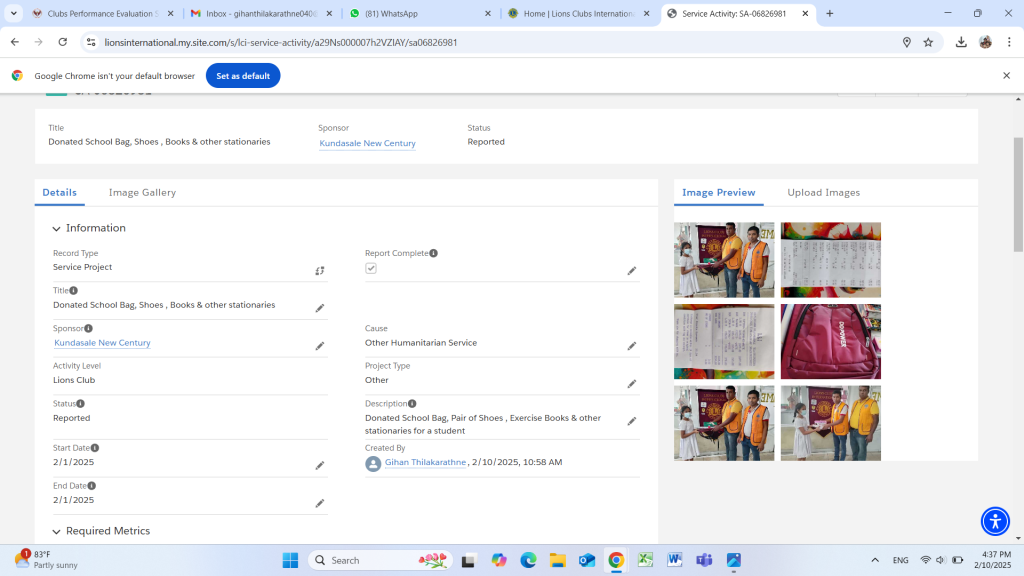1024x576 pixels.
Task: Edit the Title field with pencil icon
Action: point(320,308)
